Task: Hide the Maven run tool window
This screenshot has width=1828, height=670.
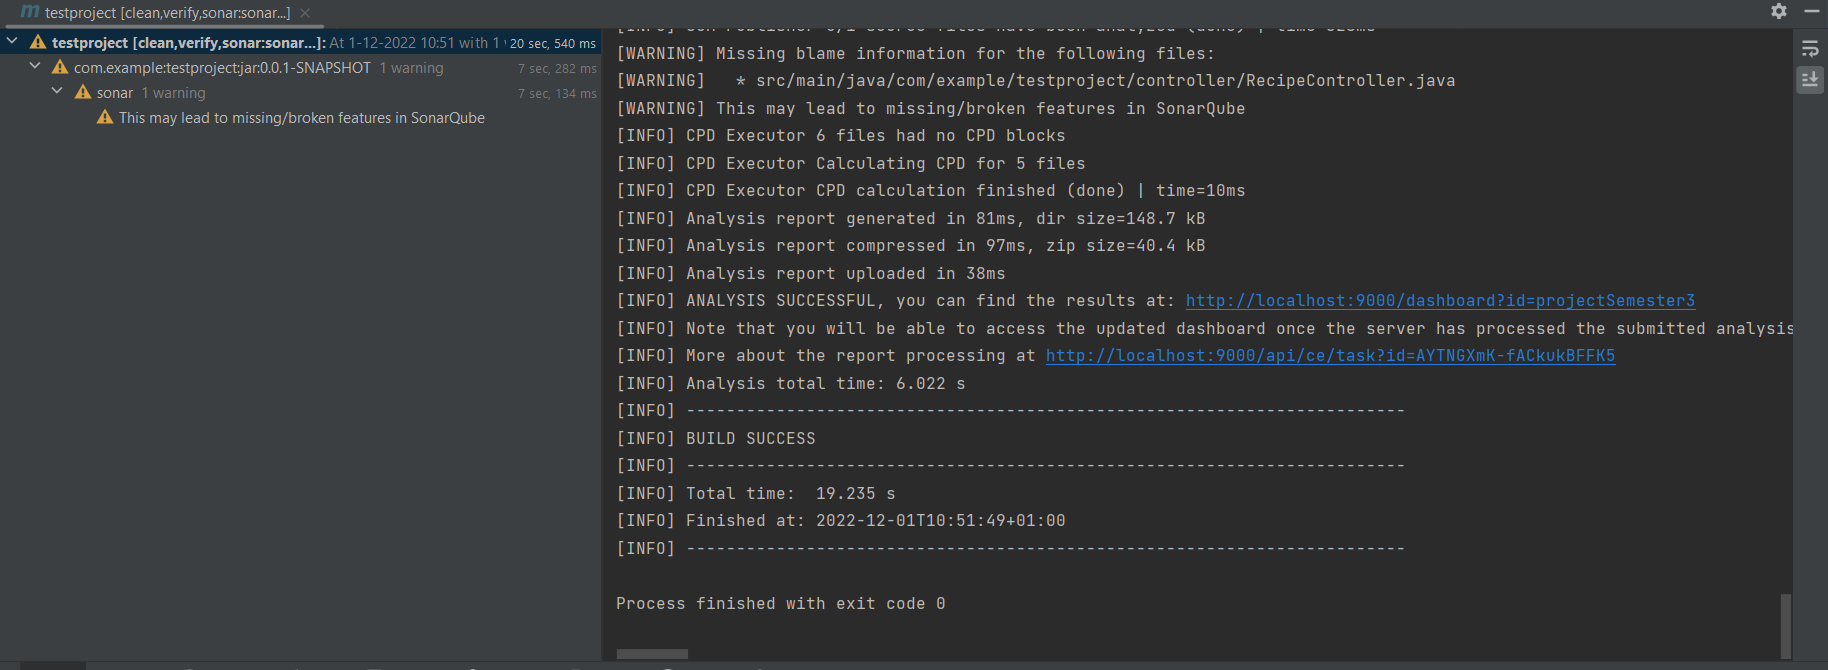Action: (x=1814, y=12)
